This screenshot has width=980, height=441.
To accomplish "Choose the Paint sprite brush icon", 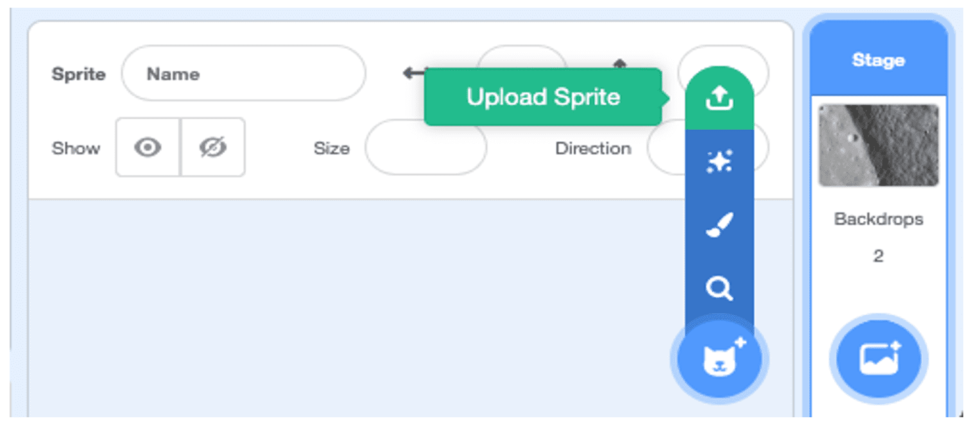I will tap(719, 225).
